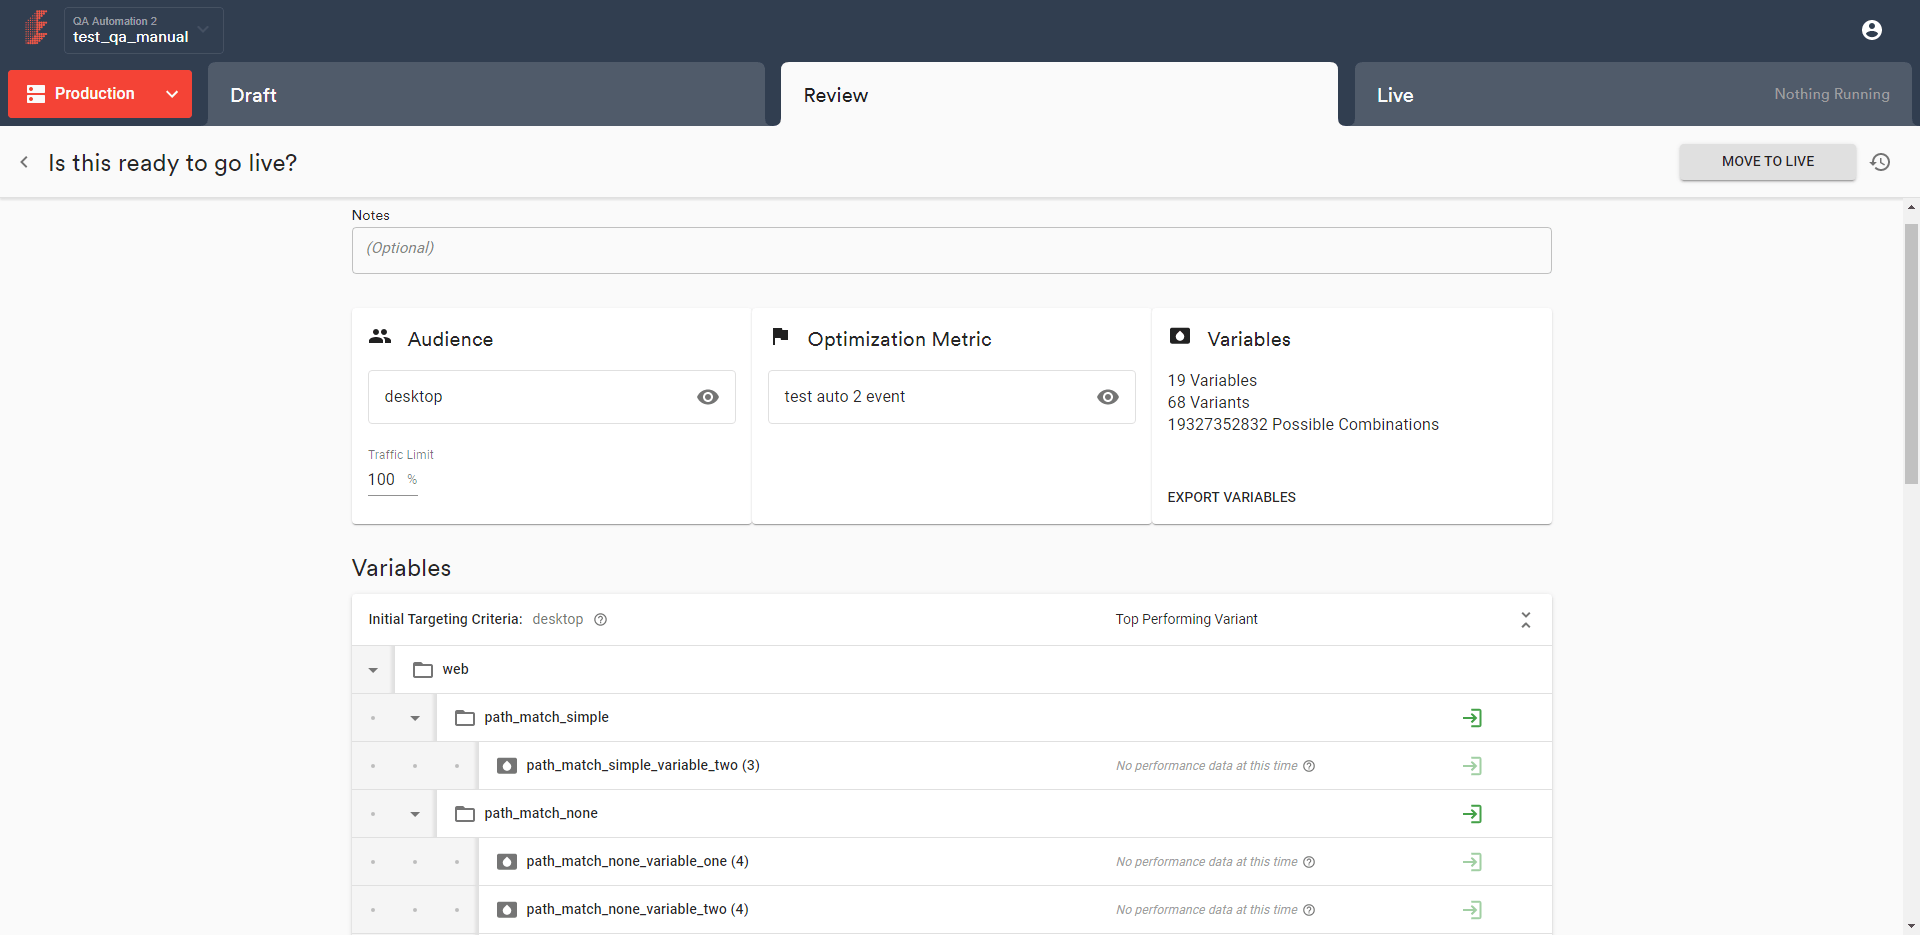
Task: Click Nothing Running status text
Action: 1832,94
